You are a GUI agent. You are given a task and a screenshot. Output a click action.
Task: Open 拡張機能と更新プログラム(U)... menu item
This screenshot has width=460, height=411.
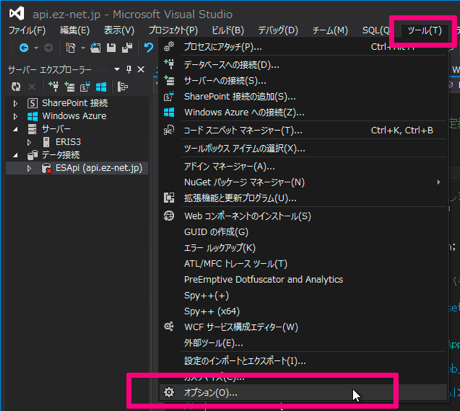303,198
